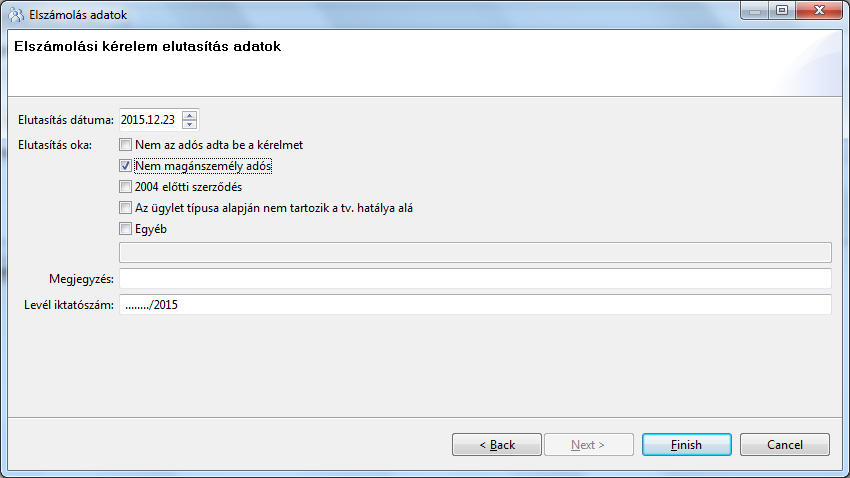850x478 pixels.
Task: Uncheck the 'Nem magánszemély adós' checkbox
Action: tap(126, 166)
